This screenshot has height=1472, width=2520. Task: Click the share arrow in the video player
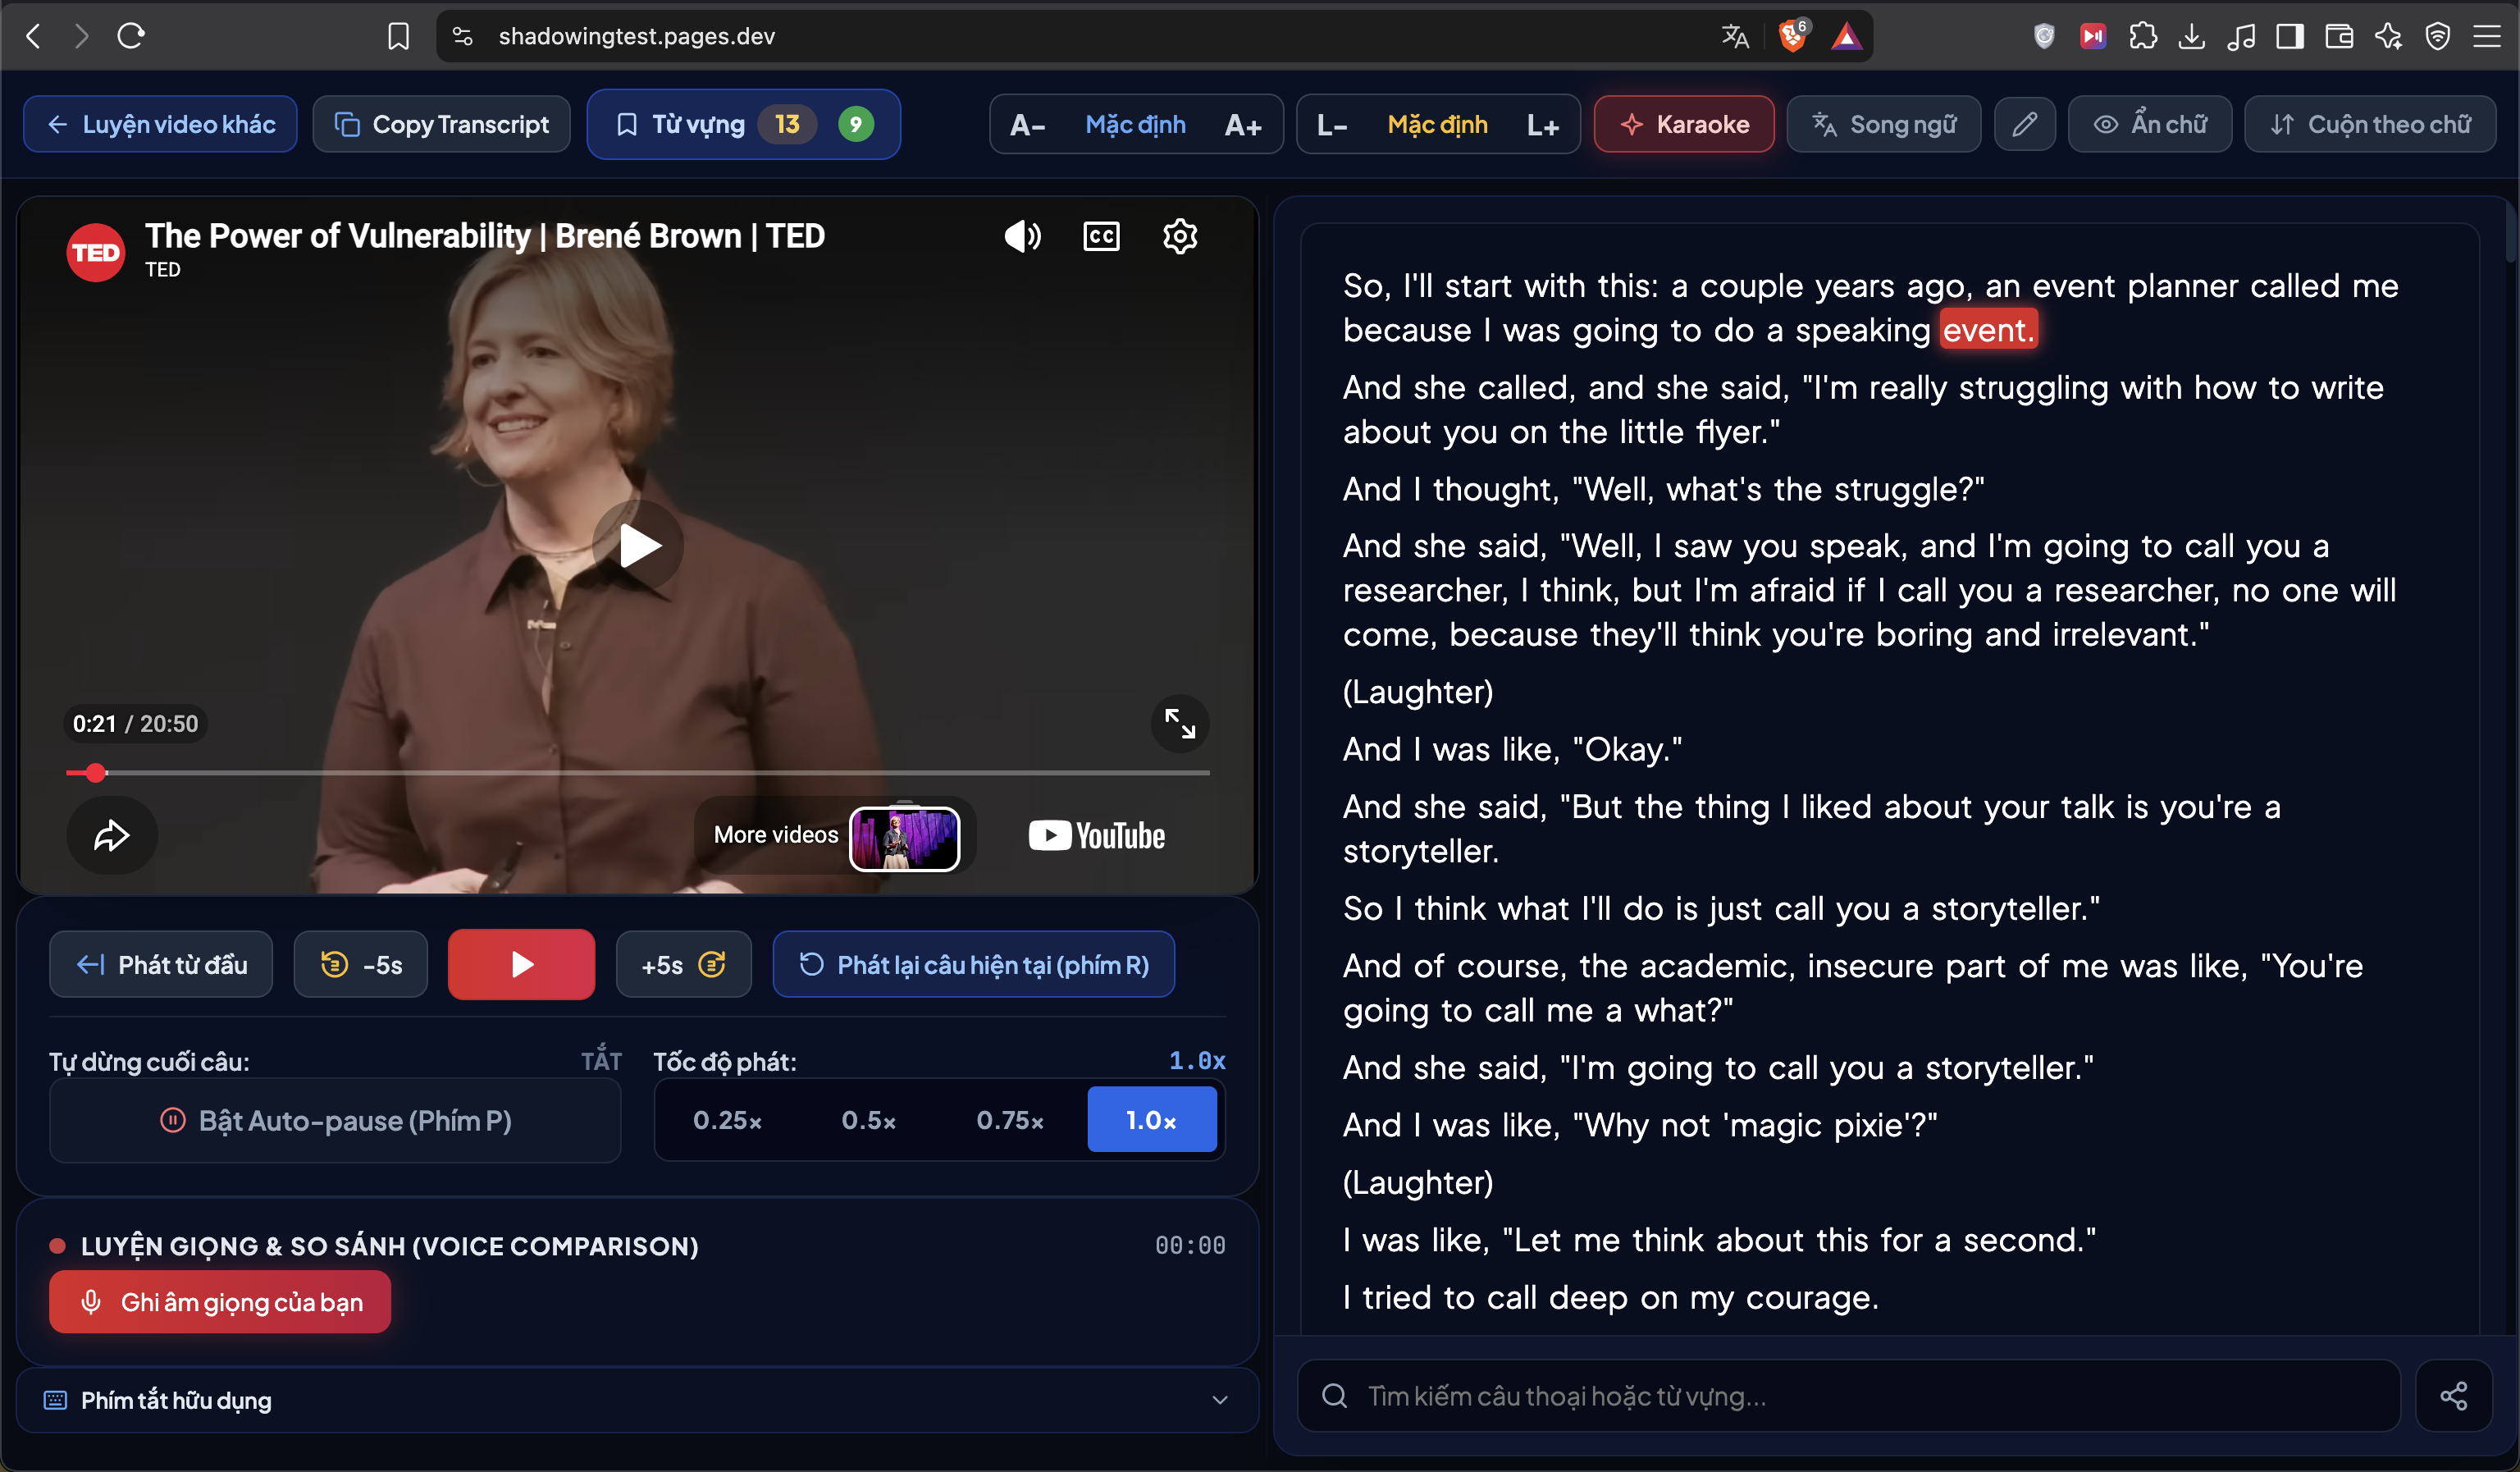click(x=111, y=835)
